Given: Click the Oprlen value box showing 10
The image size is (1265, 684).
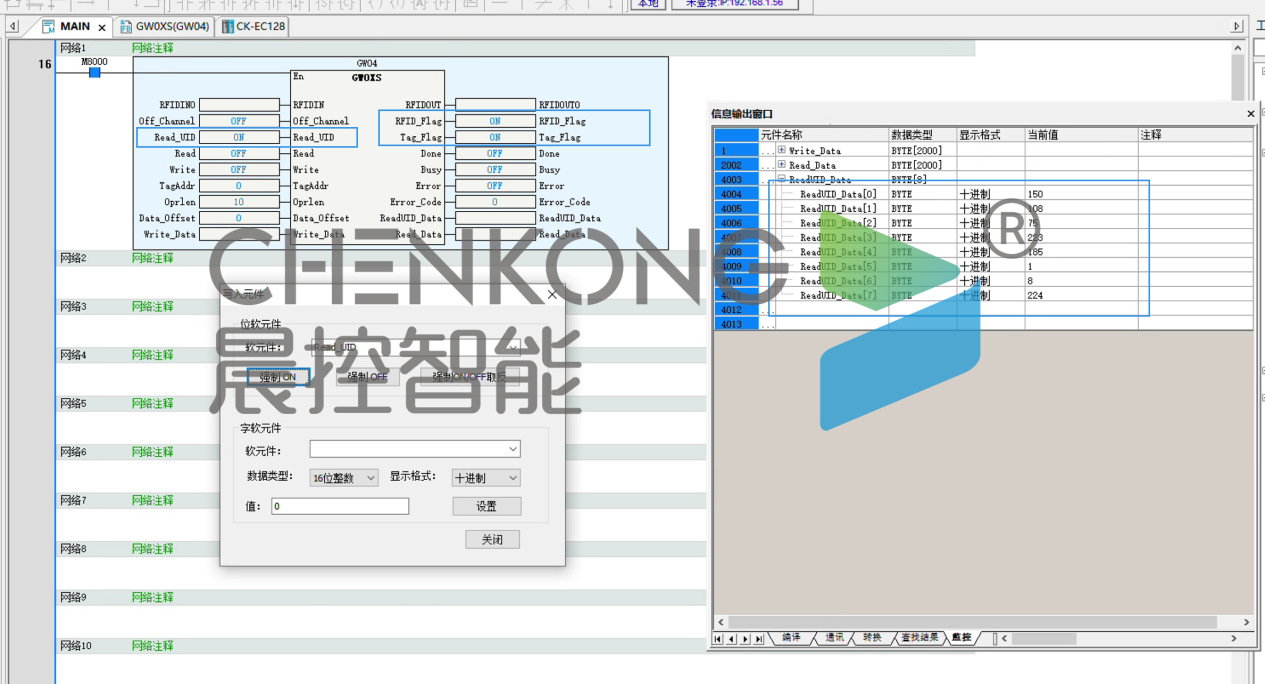Looking at the screenshot, I should click(x=239, y=202).
